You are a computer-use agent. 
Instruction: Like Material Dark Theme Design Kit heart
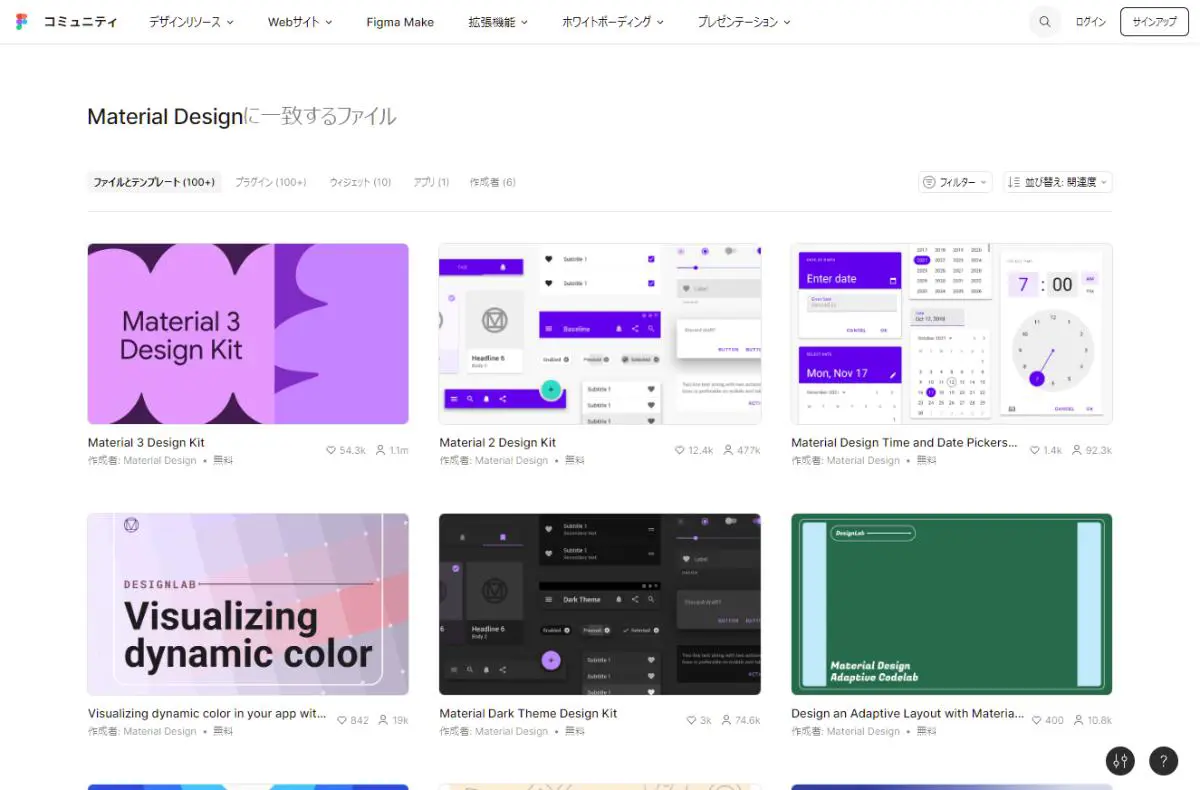click(x=691, y=721)
